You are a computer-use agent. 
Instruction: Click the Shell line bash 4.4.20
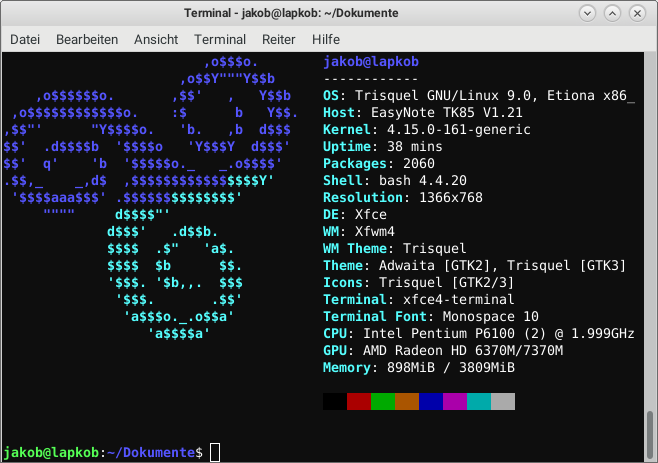point(394,180)
